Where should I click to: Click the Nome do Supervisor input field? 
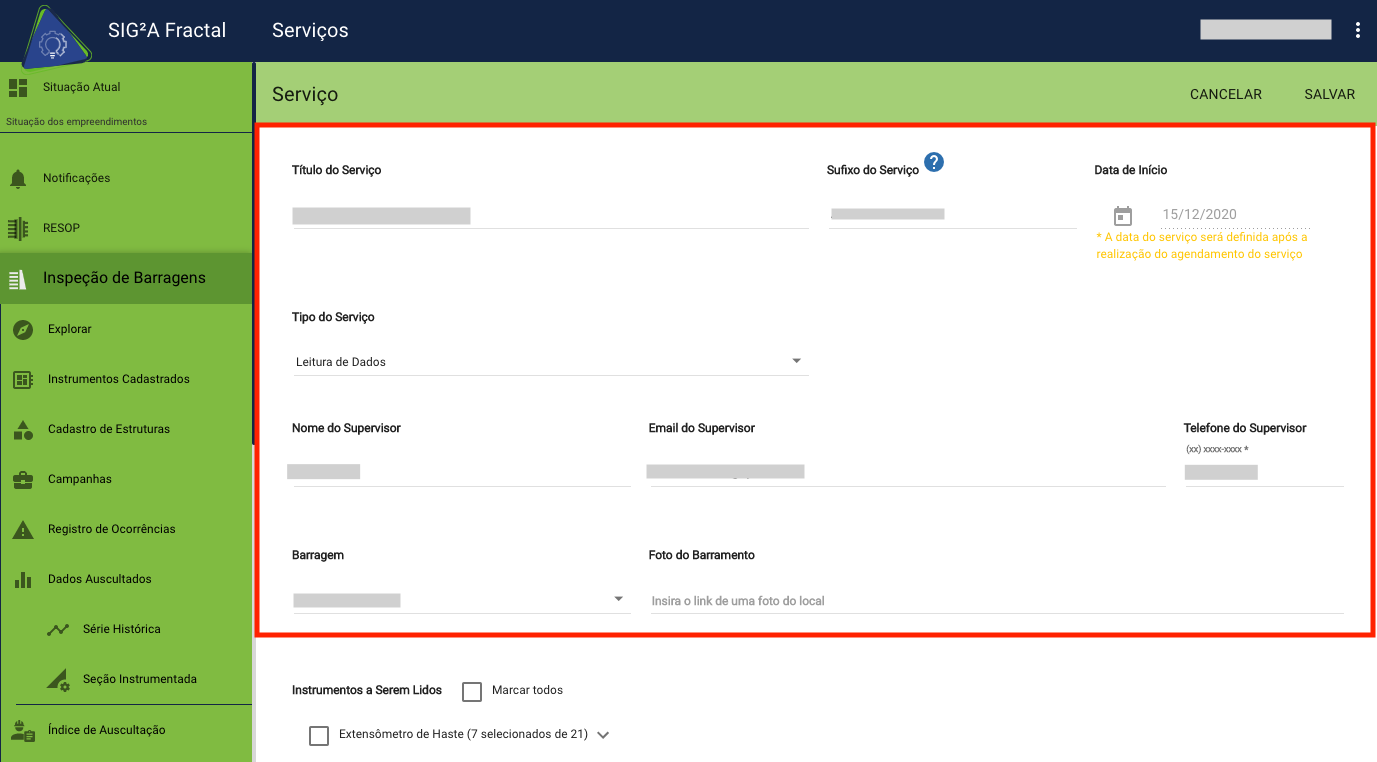[x=461, y=472]
